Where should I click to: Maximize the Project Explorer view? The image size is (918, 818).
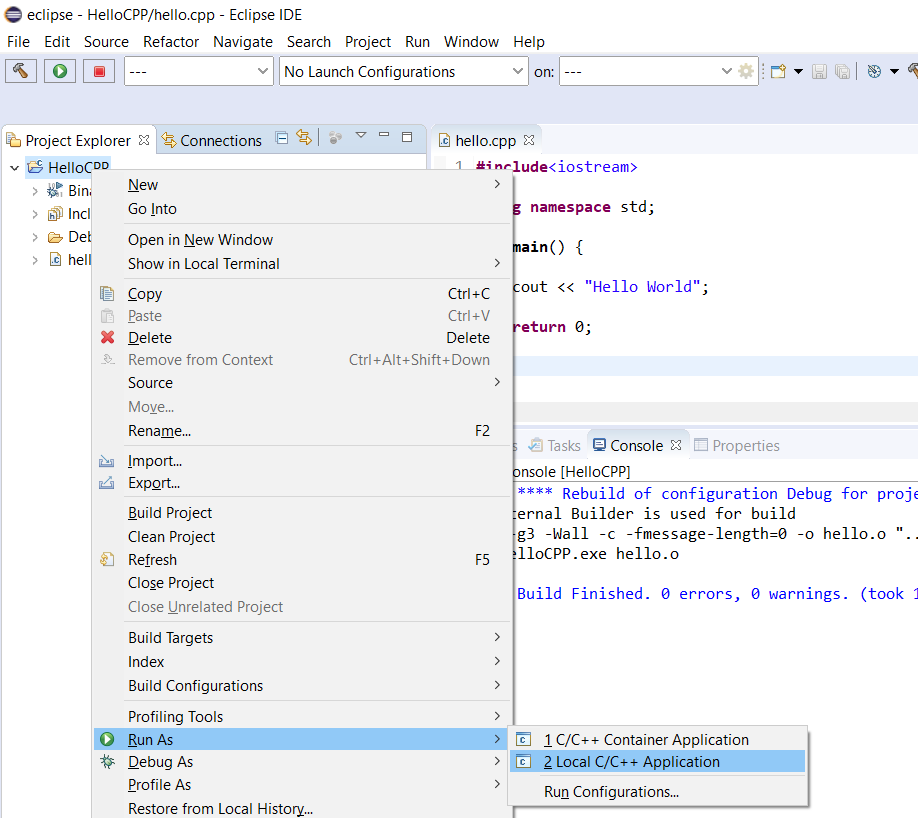click(407, 137)
